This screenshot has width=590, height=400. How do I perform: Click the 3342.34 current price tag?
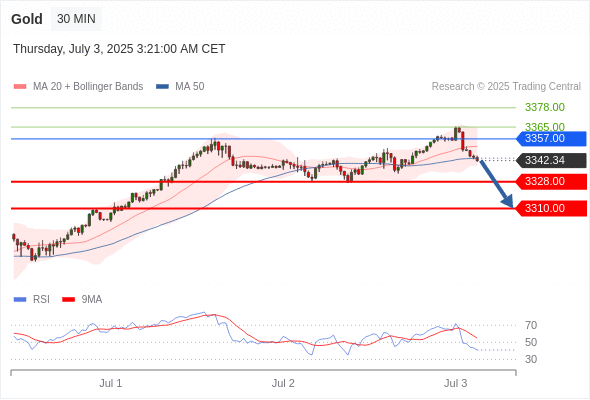tap(551, 160)
